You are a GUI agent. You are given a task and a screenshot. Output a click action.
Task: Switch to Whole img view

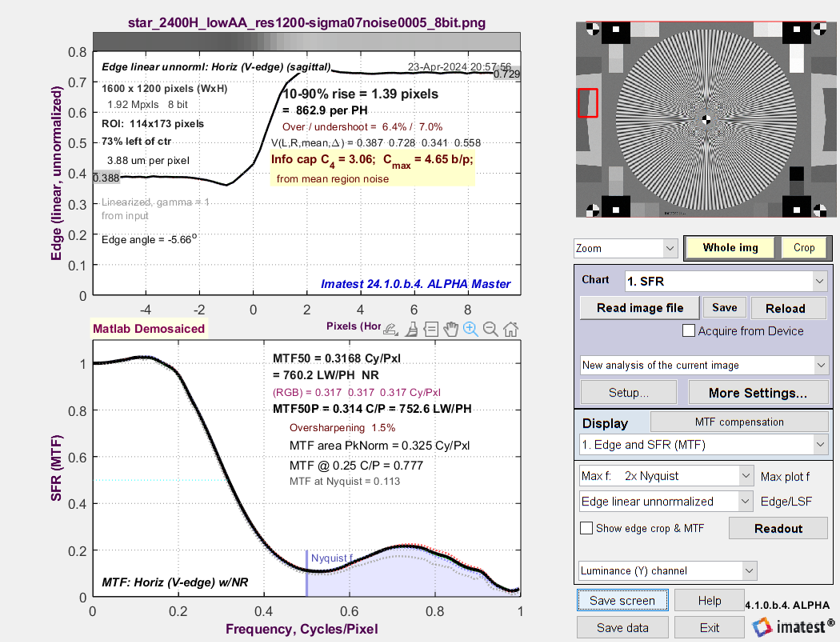(x=730, y=247)
